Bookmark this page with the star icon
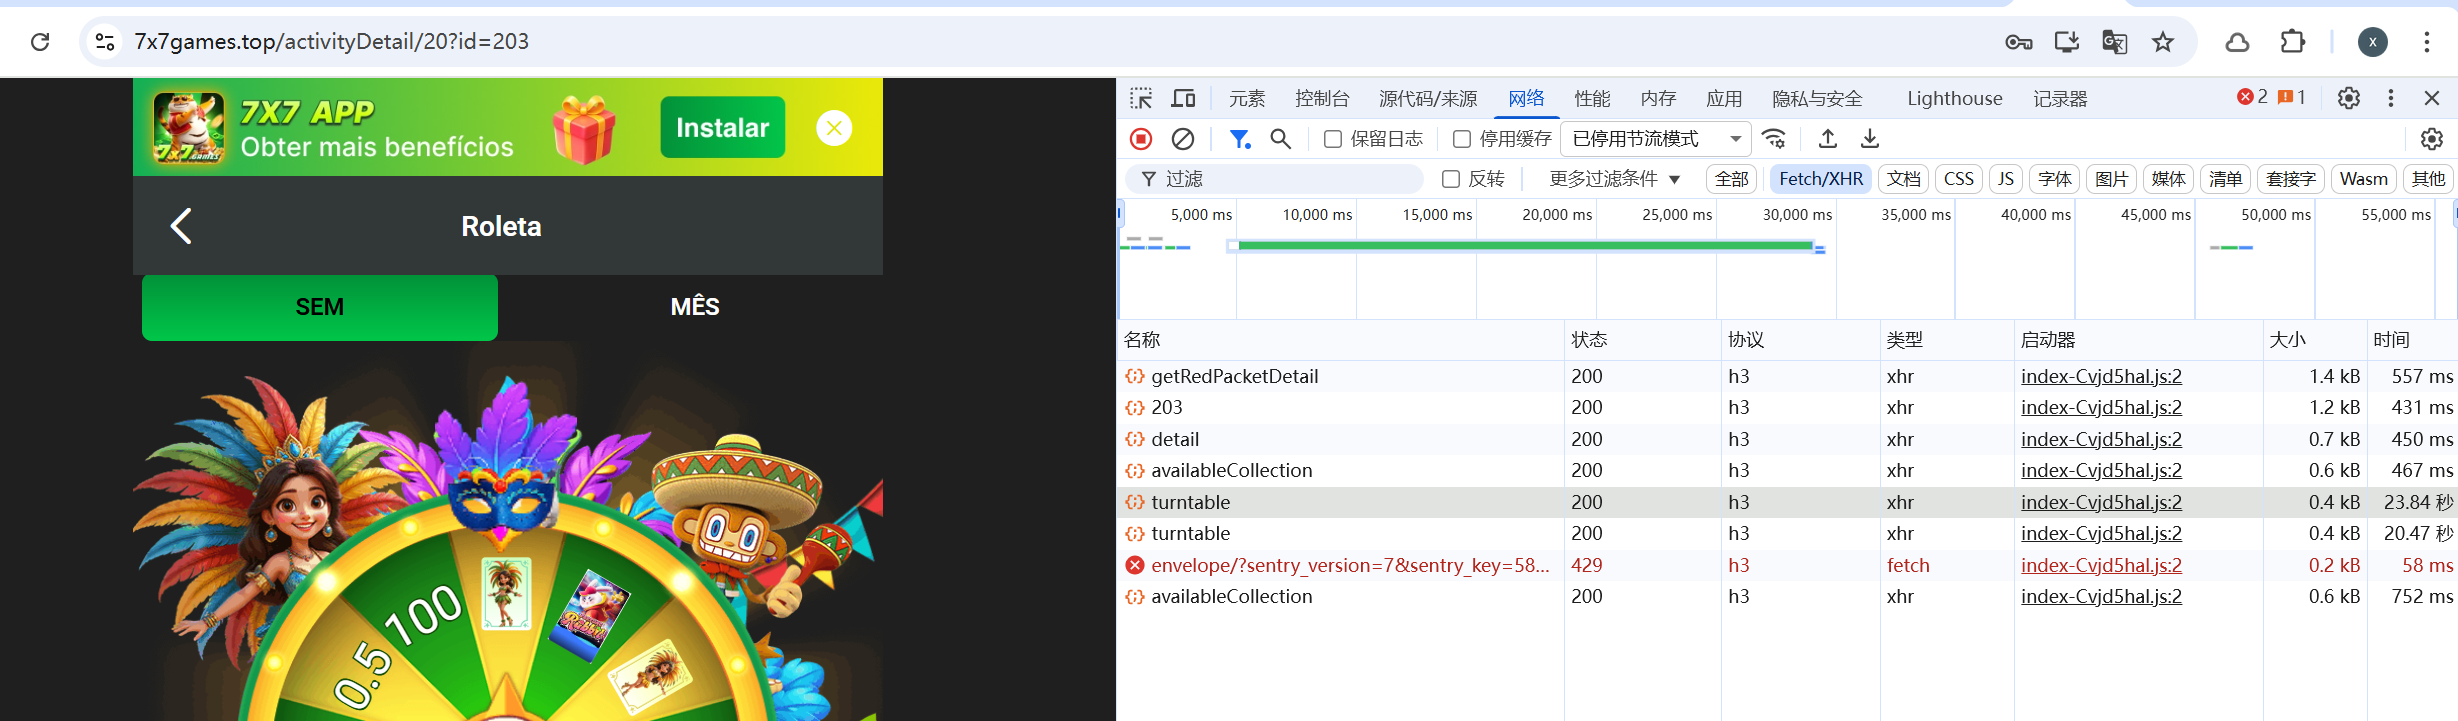Viewport: 2458px width, 721px height. pyautogui.click(x=2163, y=42)
